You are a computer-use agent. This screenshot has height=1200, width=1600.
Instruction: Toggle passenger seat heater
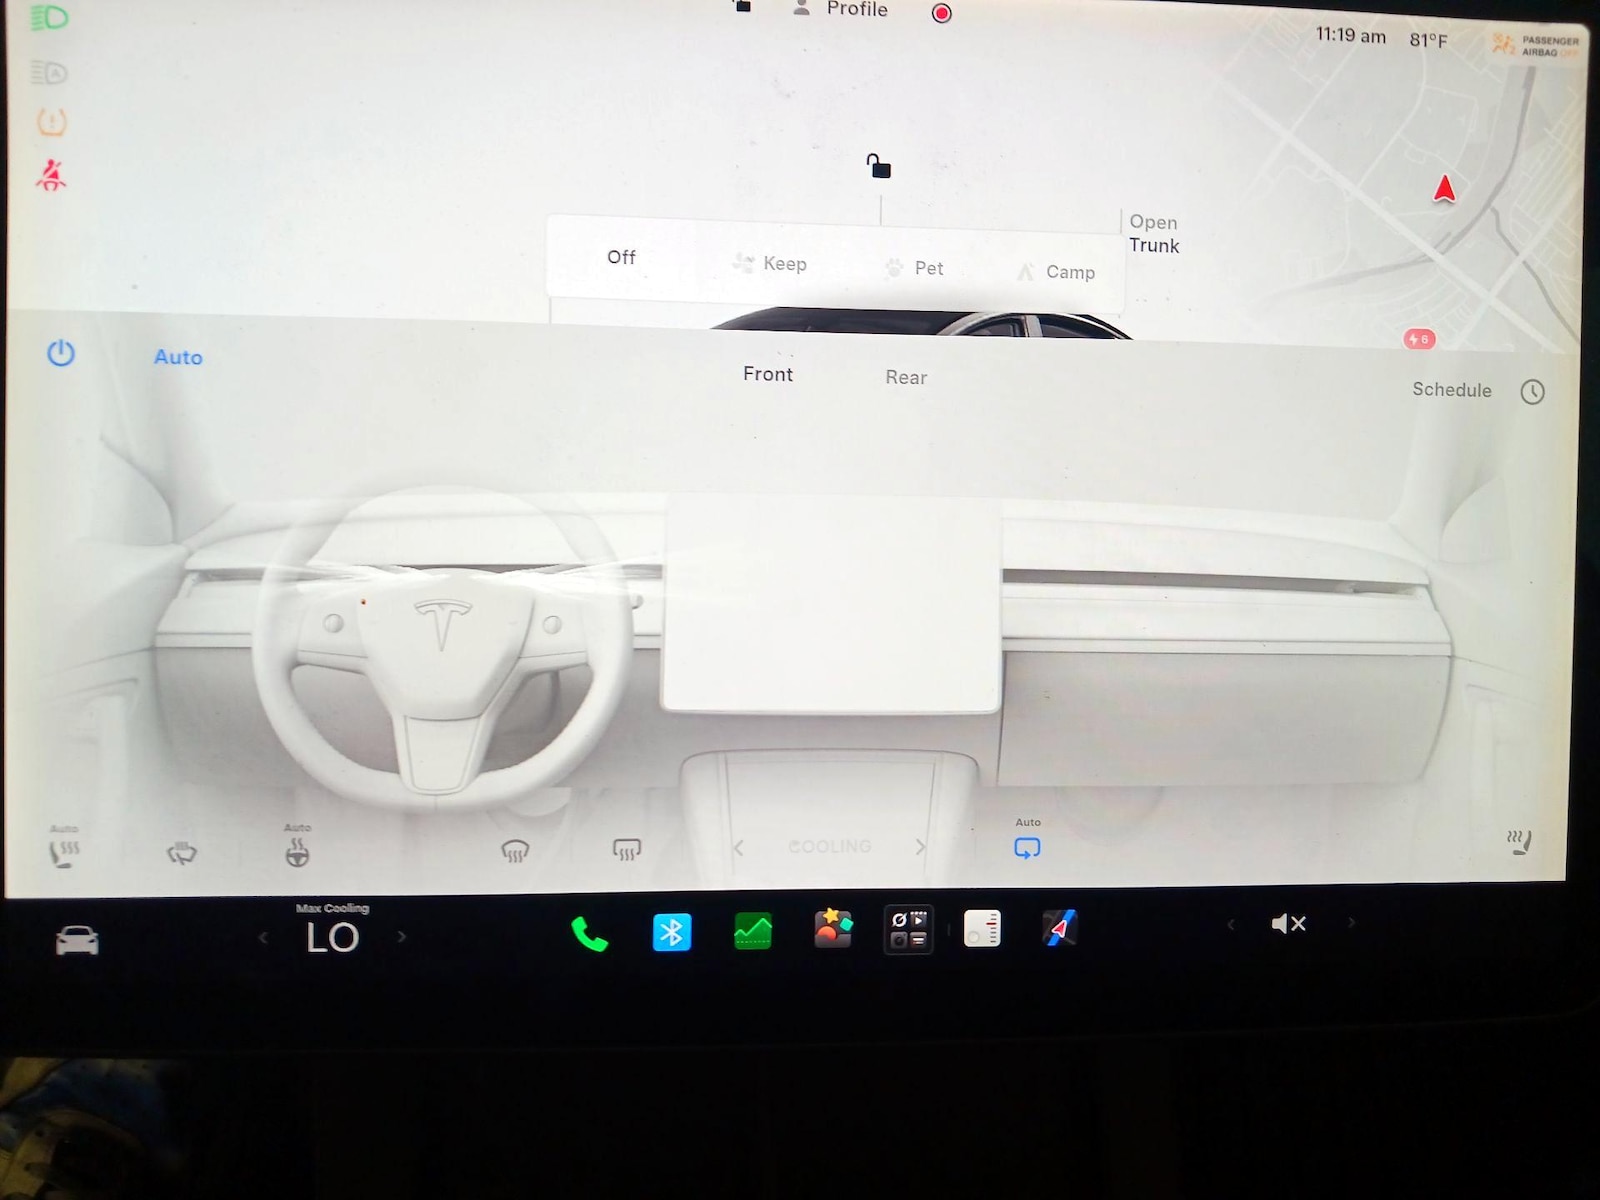coord(1520,842)
